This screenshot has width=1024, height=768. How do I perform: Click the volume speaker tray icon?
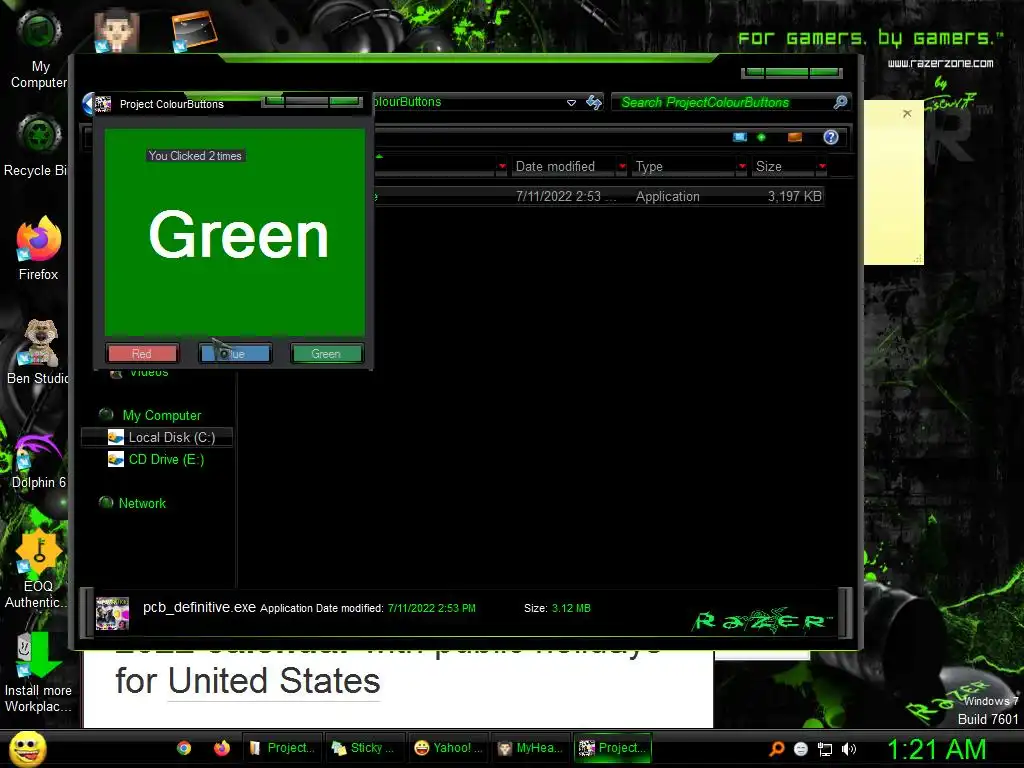[x=849, y=749]
